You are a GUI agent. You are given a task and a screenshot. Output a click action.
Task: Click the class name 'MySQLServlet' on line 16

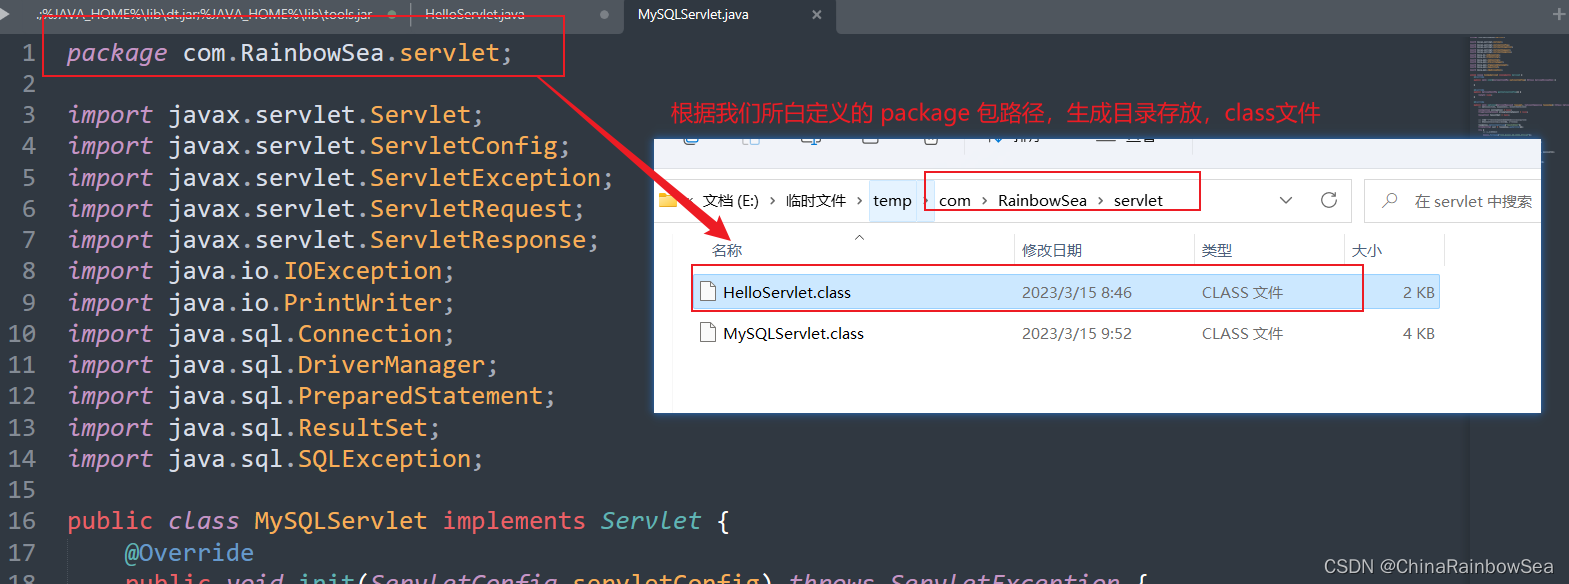pyautogui.click(x=341, y=521)
